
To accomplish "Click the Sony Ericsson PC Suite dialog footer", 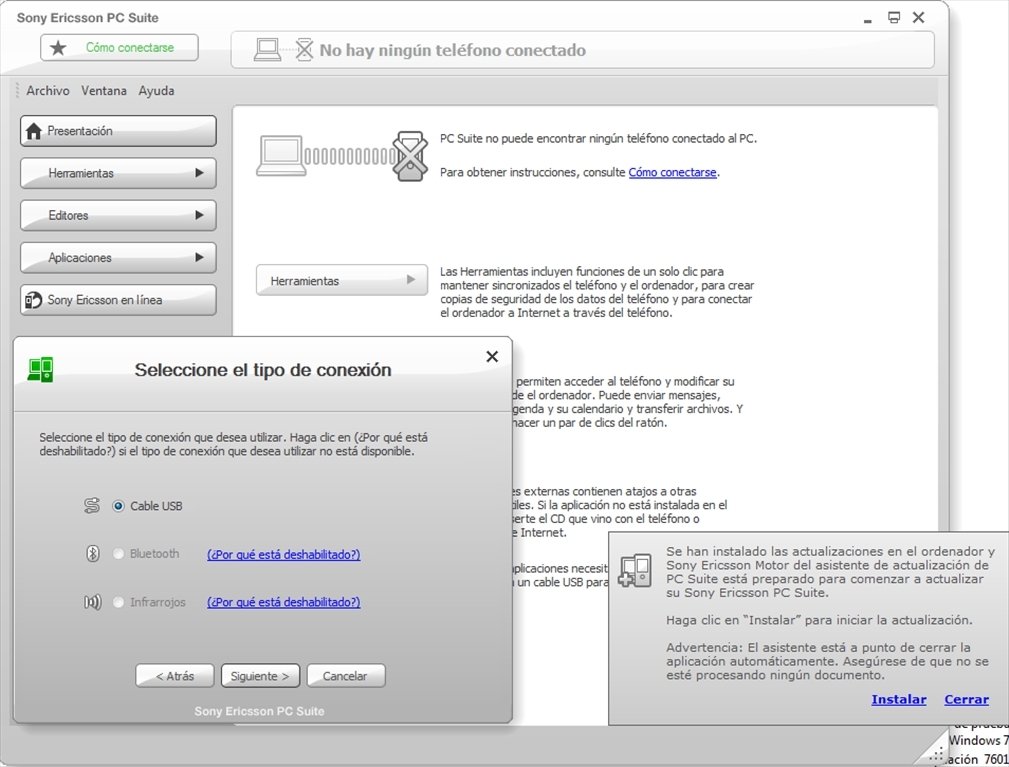I will point(259,711).
